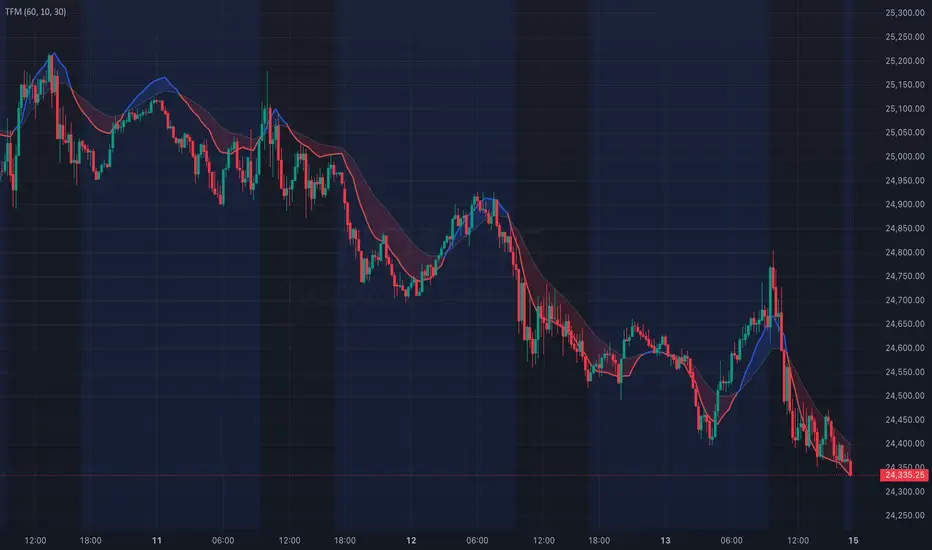Click the 24,850.00 price axis label
Screen dimensions: 932x550
[905, 228]
